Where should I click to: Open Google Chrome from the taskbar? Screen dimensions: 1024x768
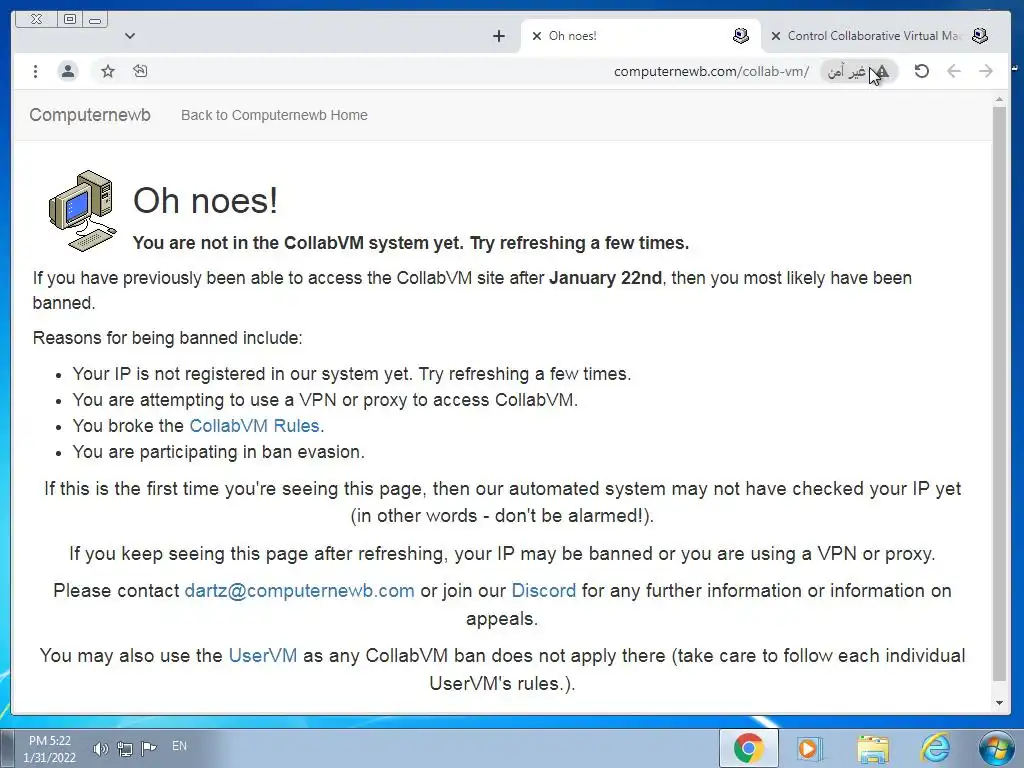748,748
